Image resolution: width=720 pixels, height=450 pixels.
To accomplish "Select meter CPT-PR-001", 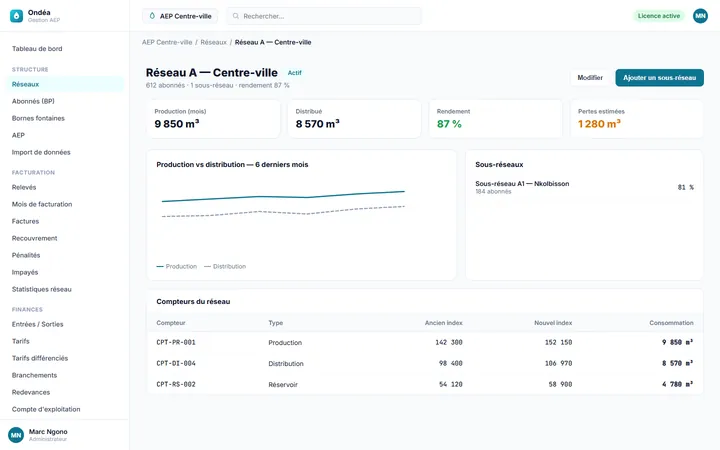I will coord(176,342).
